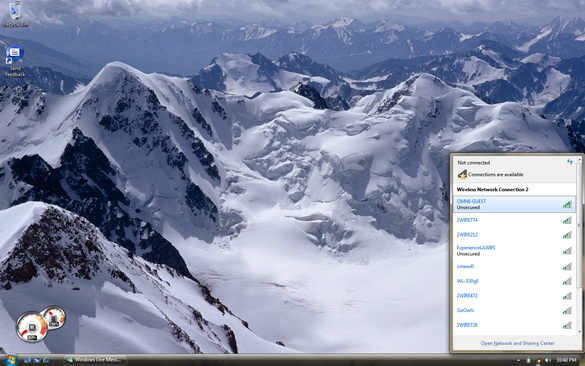The image size is (585, 366).
Task: Click the Switch between windows icon
Action: tap(37, 360)
